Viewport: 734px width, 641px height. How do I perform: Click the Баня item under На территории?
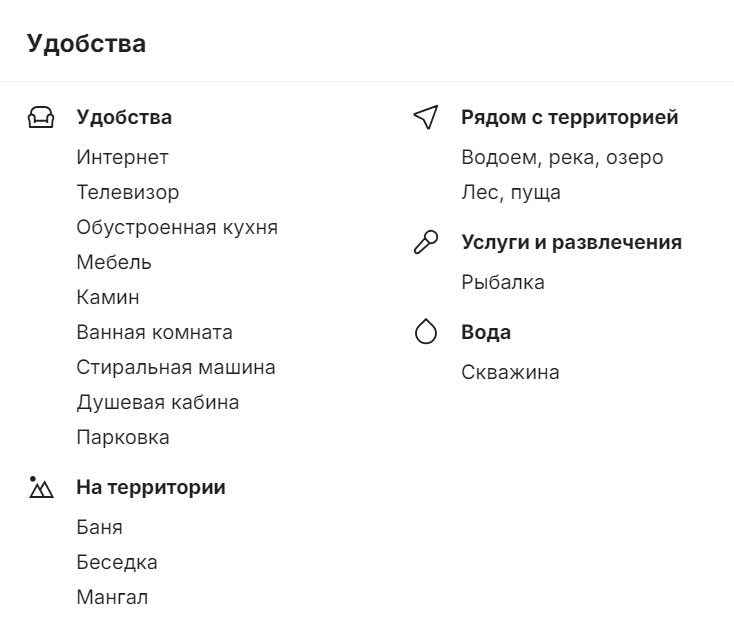click(99, 527)
